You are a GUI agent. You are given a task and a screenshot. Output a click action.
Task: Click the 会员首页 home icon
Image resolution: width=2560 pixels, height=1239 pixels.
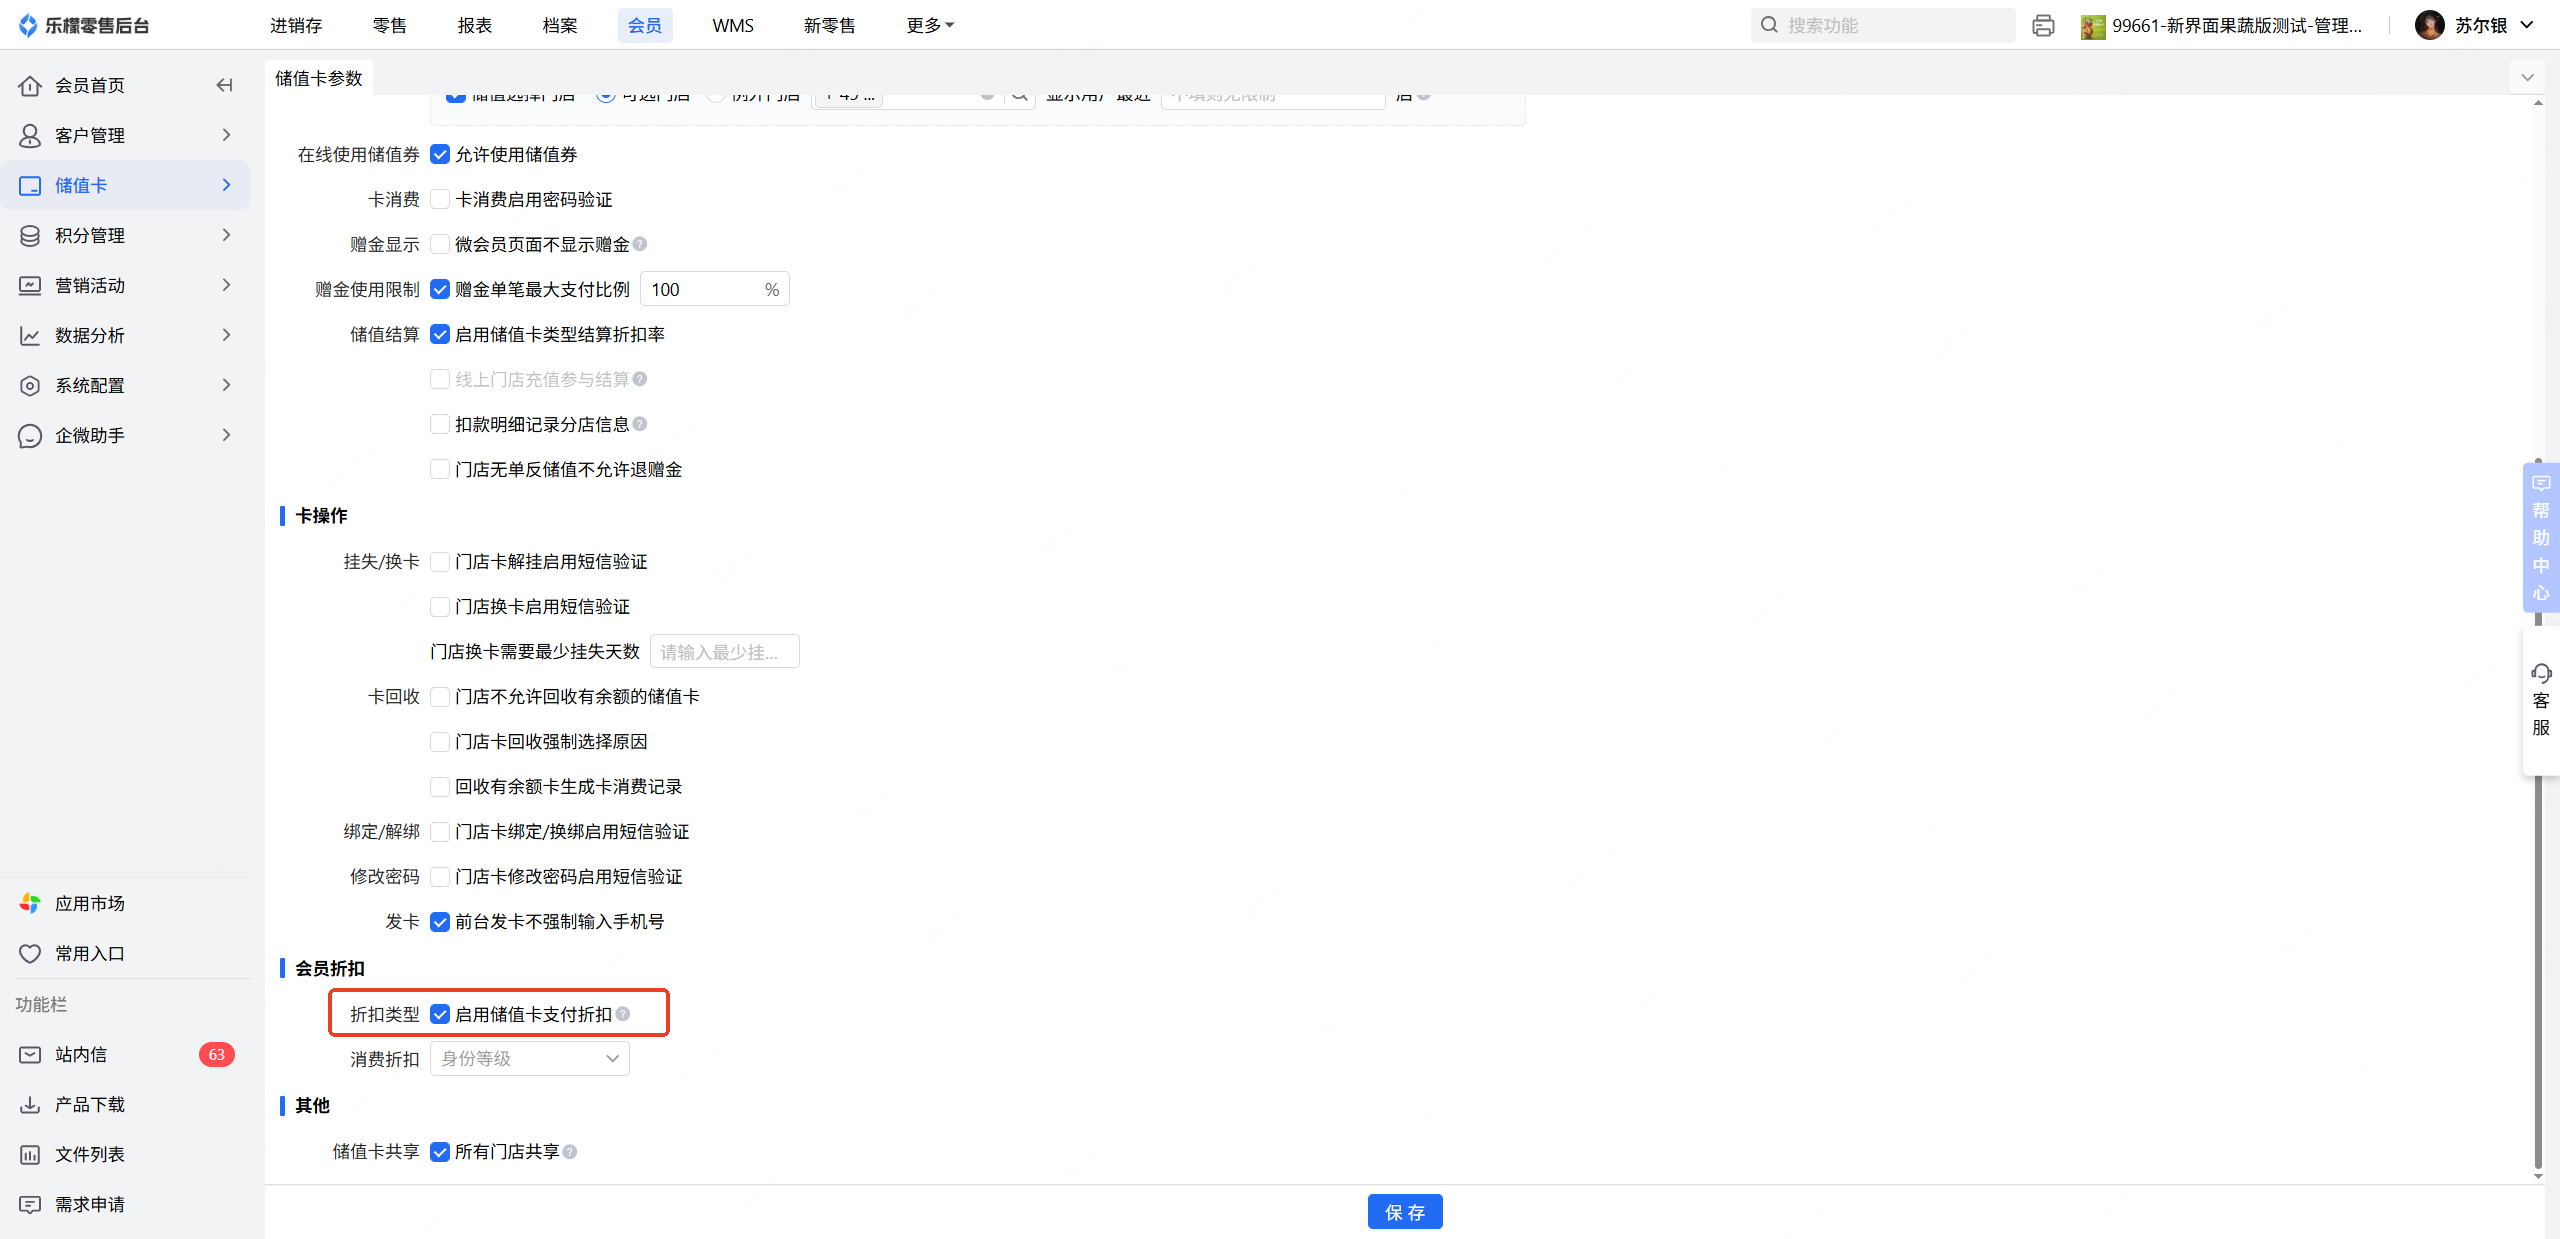tap(30, 86)
